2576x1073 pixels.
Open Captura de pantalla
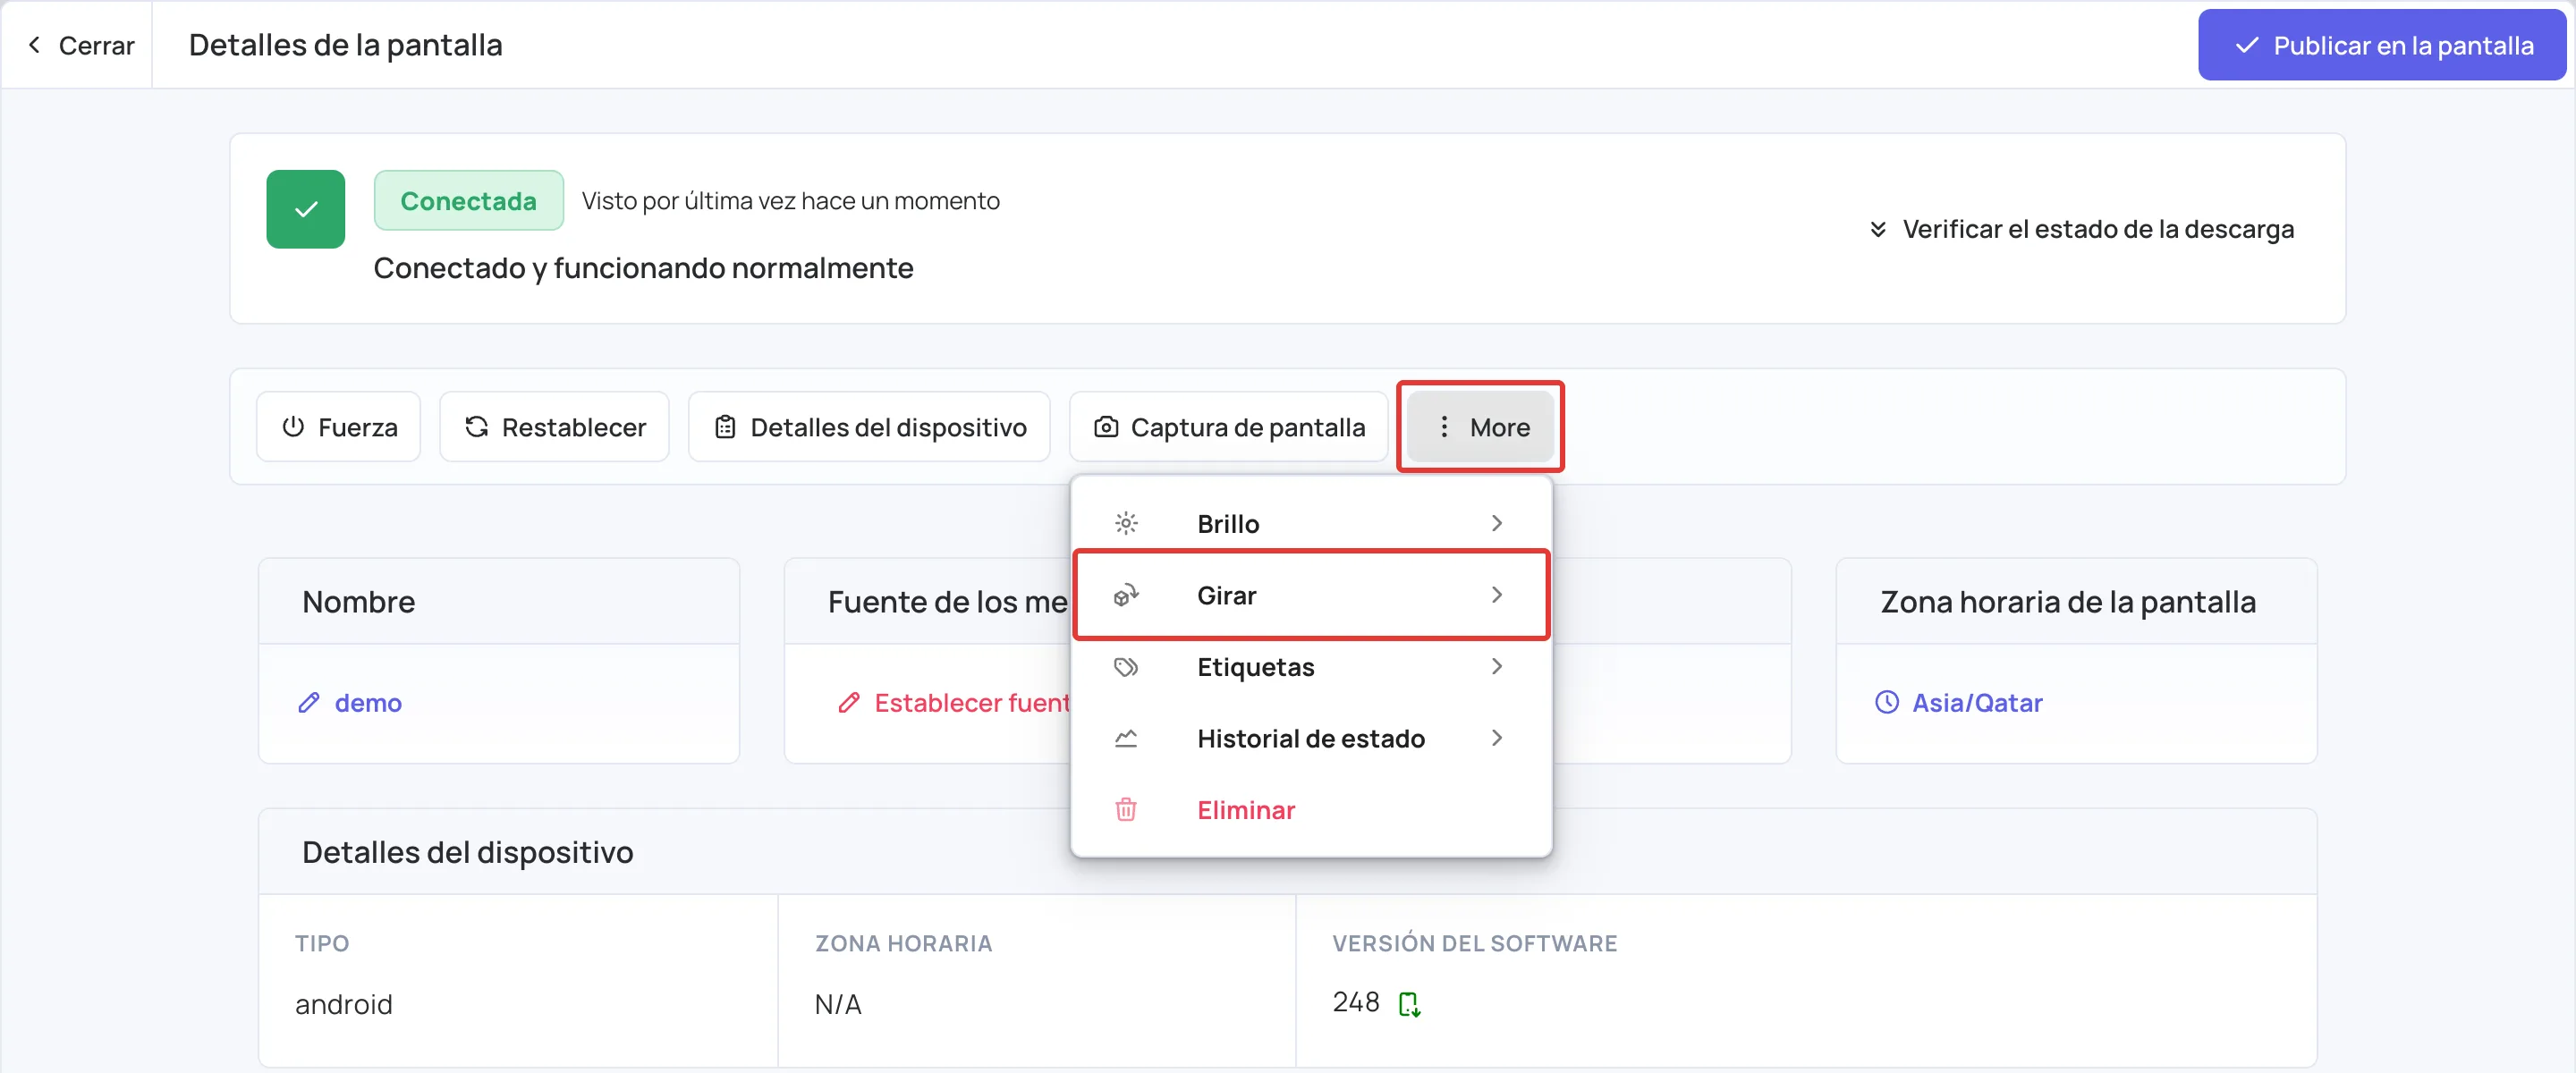click(1228, 427)
